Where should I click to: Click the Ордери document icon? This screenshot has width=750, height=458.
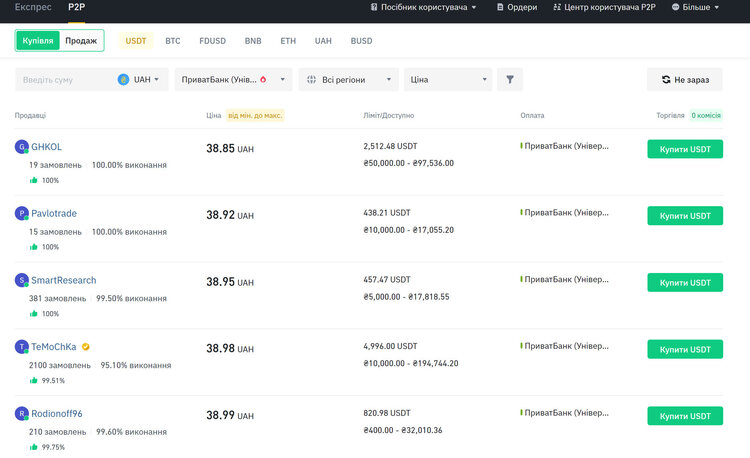(x=500, y=7)
